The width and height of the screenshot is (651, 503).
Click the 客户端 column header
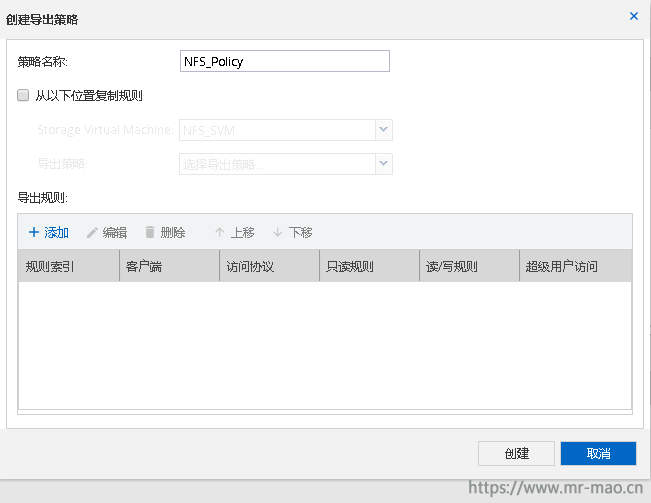tap(169, 266)
